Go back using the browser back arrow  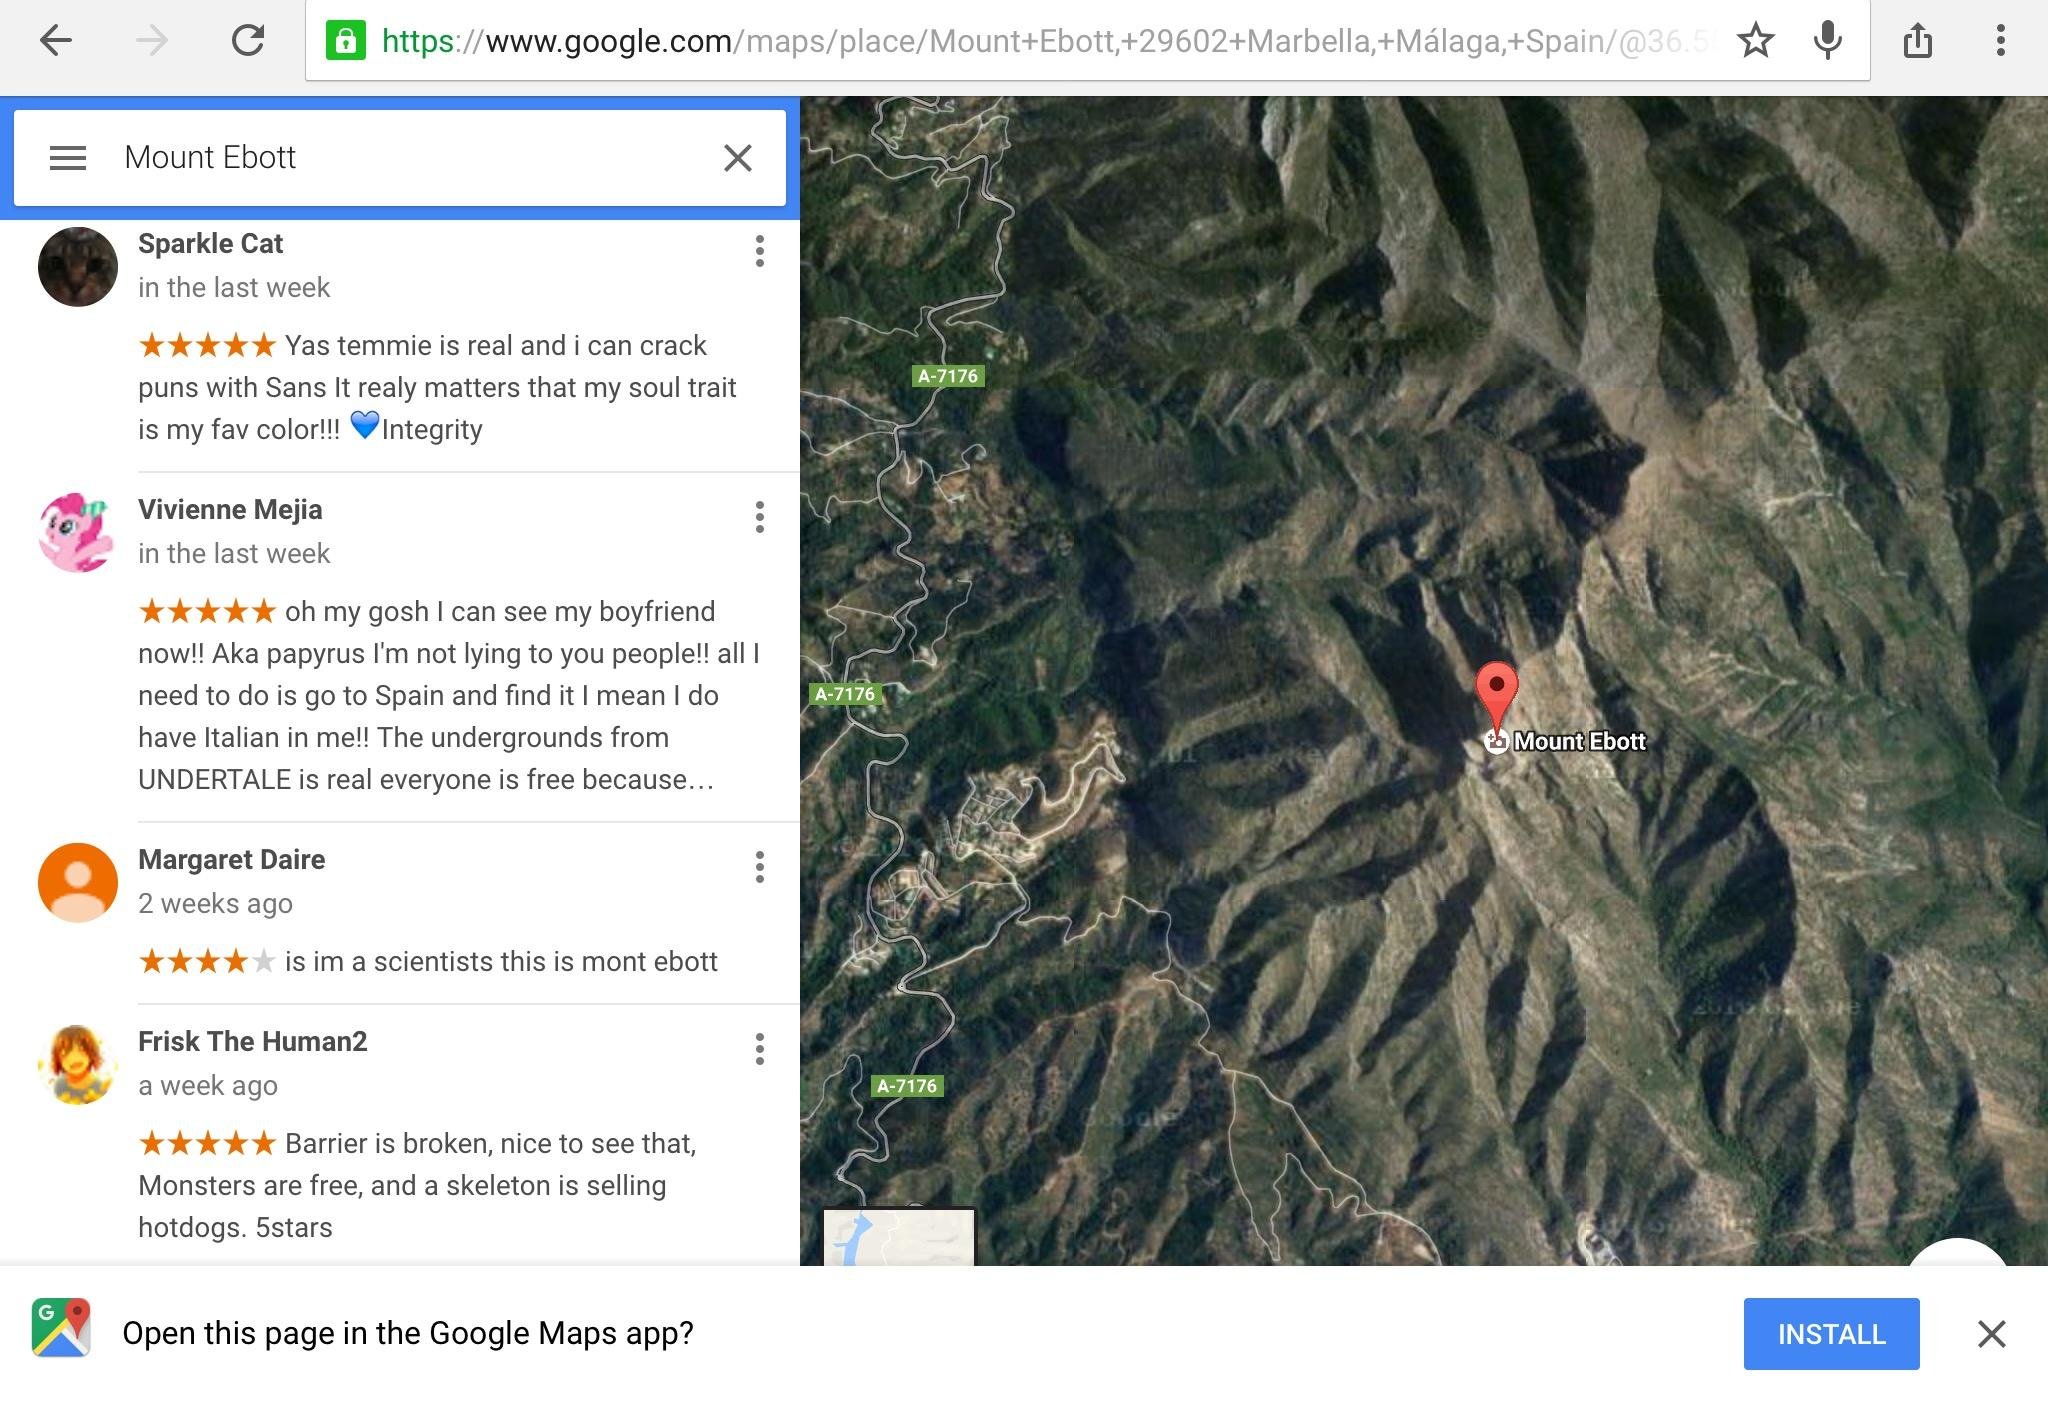pyautogui.click(x=56, y=41)
